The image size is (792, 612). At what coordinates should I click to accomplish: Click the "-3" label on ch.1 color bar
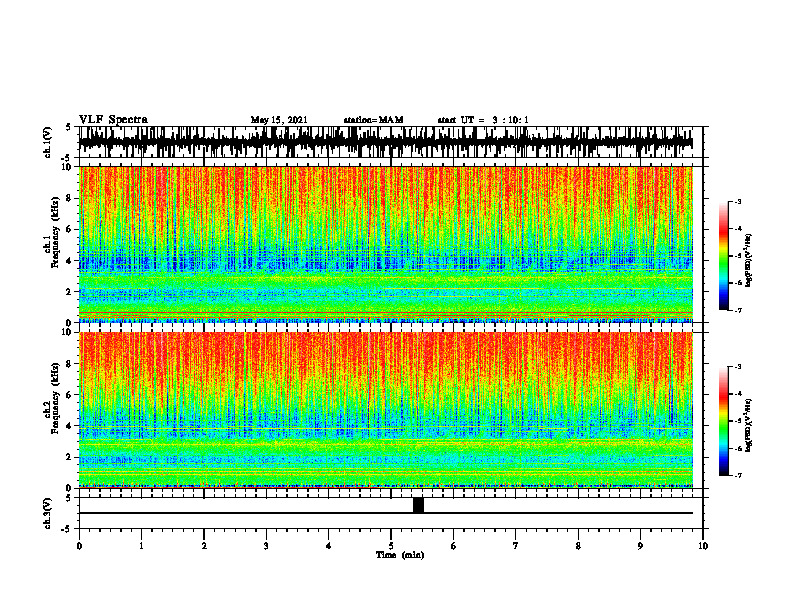pos(738,201)
